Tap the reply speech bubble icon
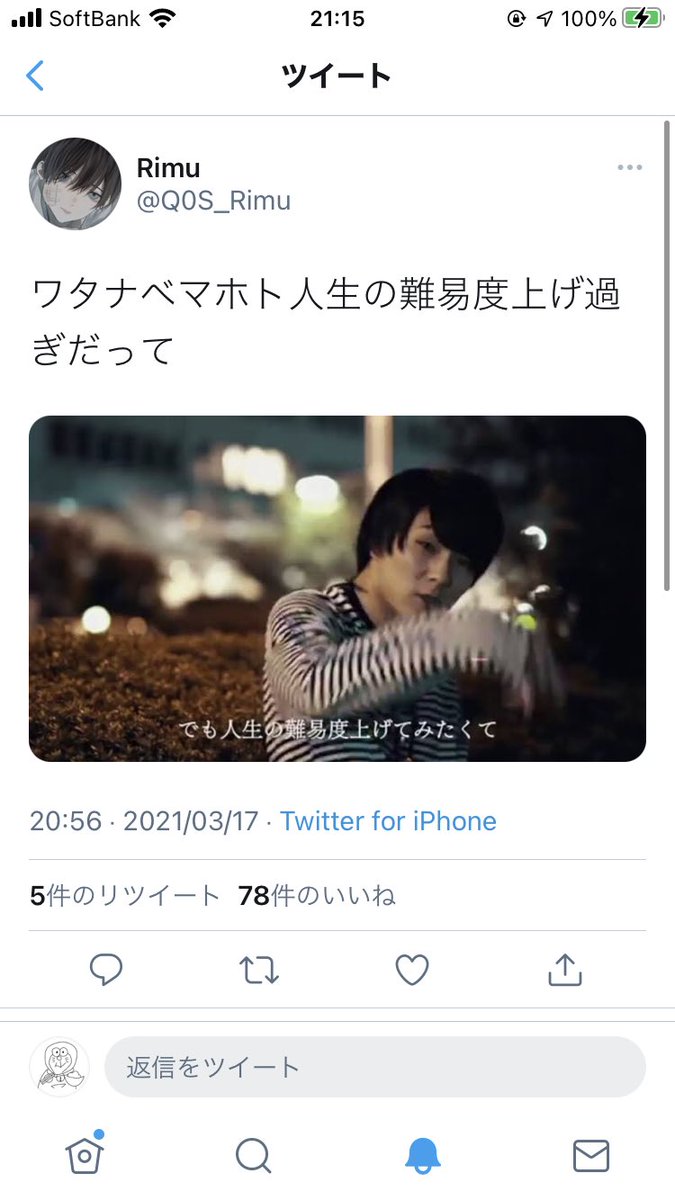This screenshot has width=675, height=1200. [x=106, y=969]
